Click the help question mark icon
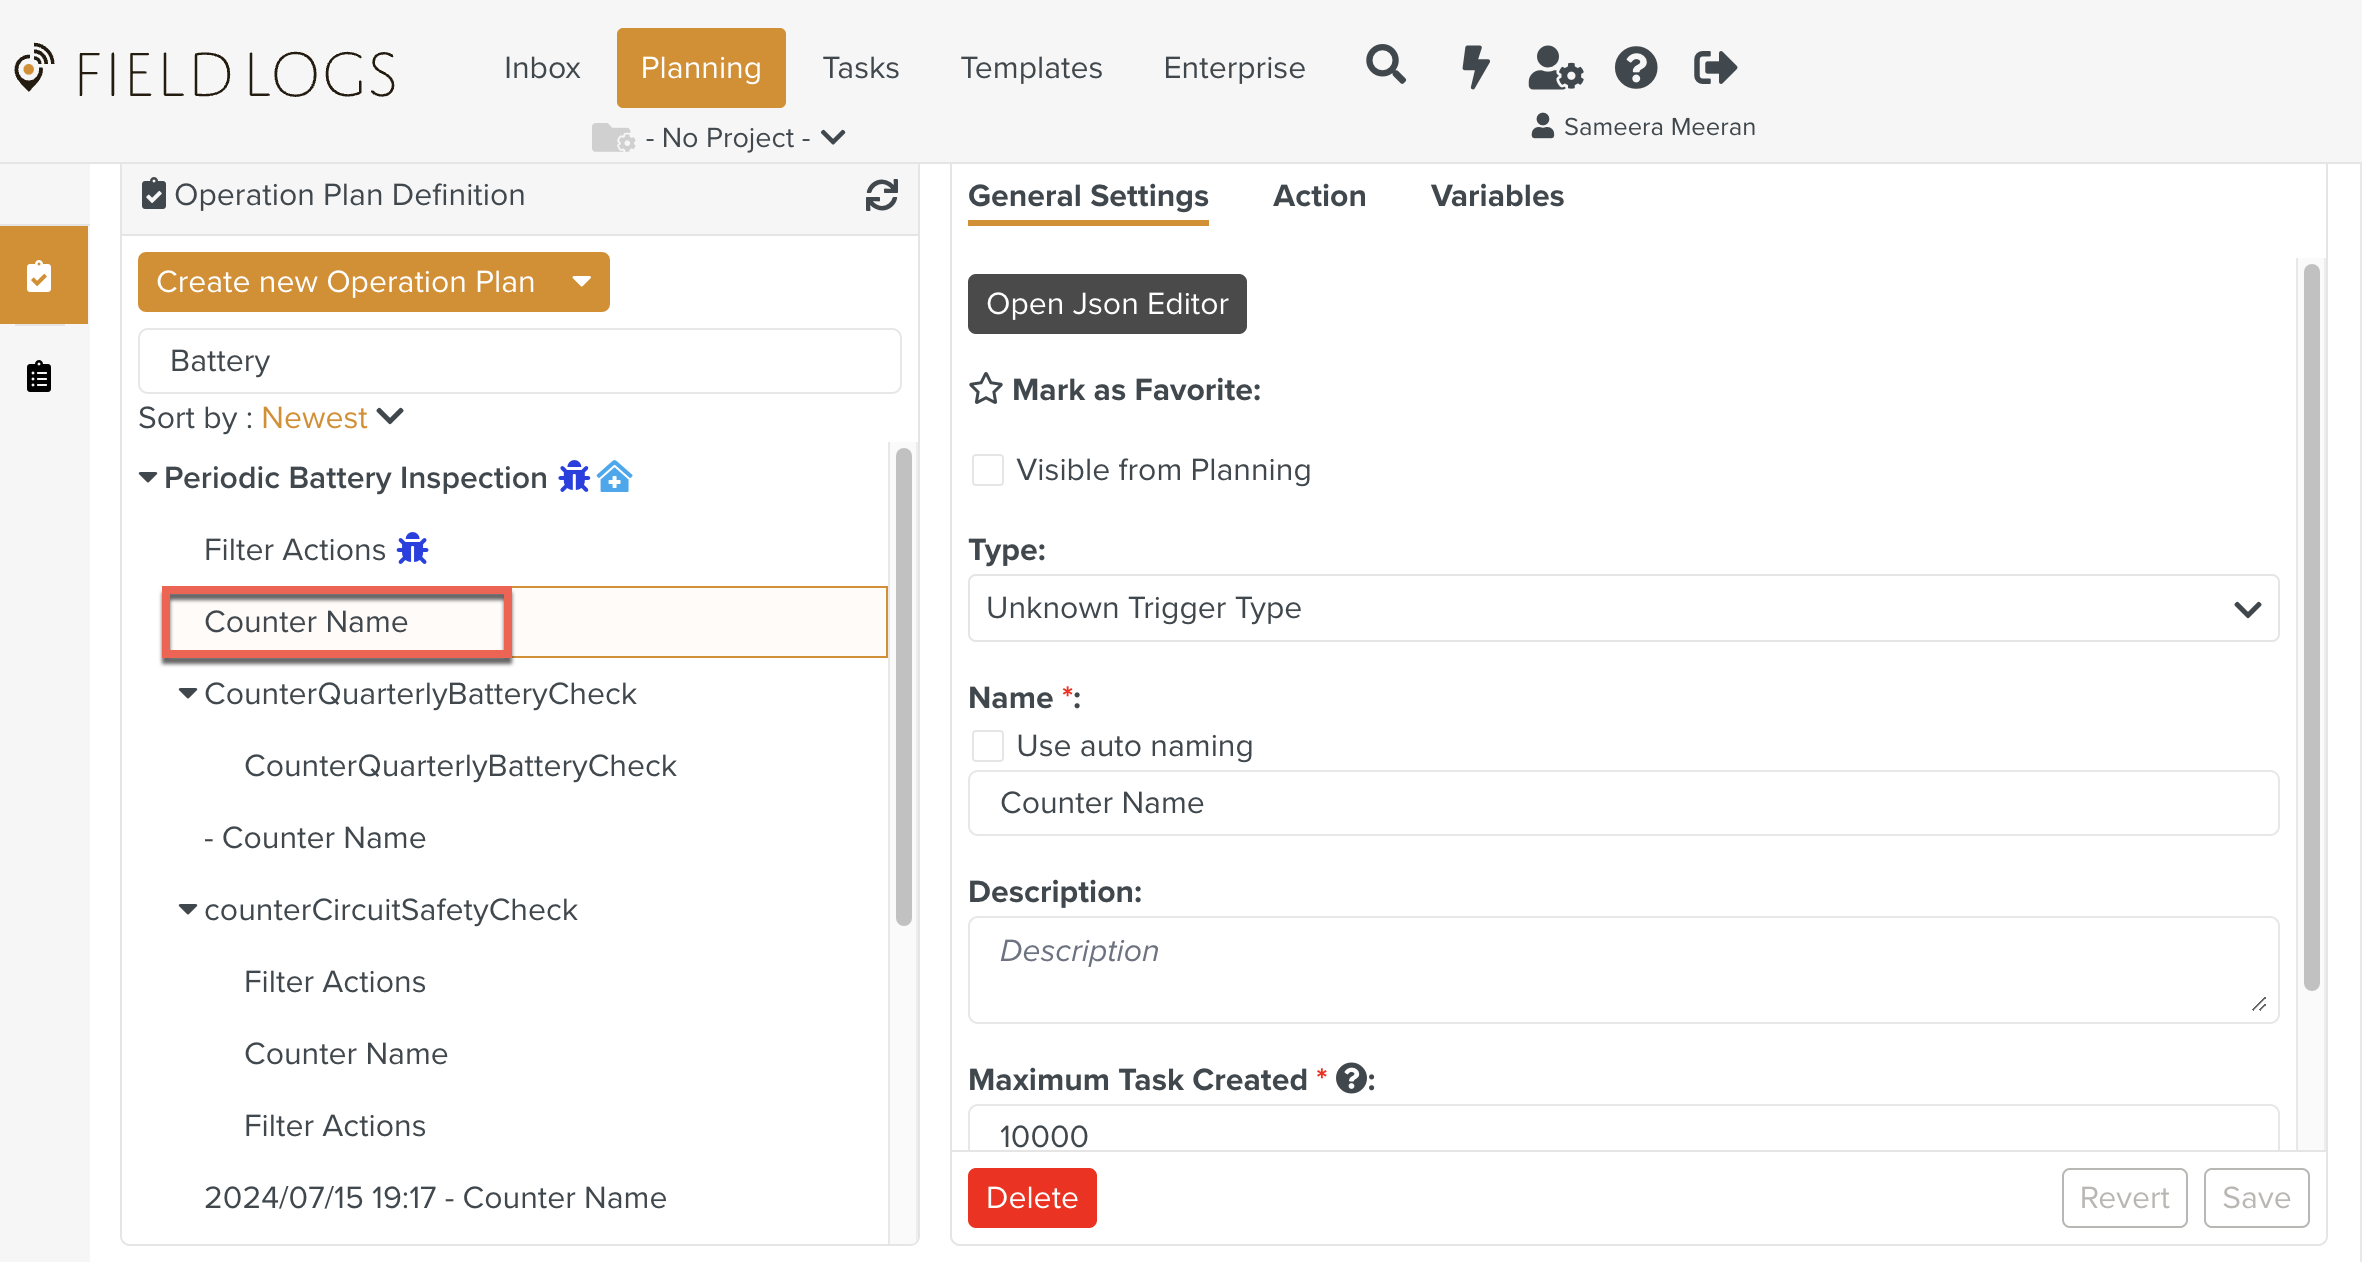 [x=1636, y=68]
